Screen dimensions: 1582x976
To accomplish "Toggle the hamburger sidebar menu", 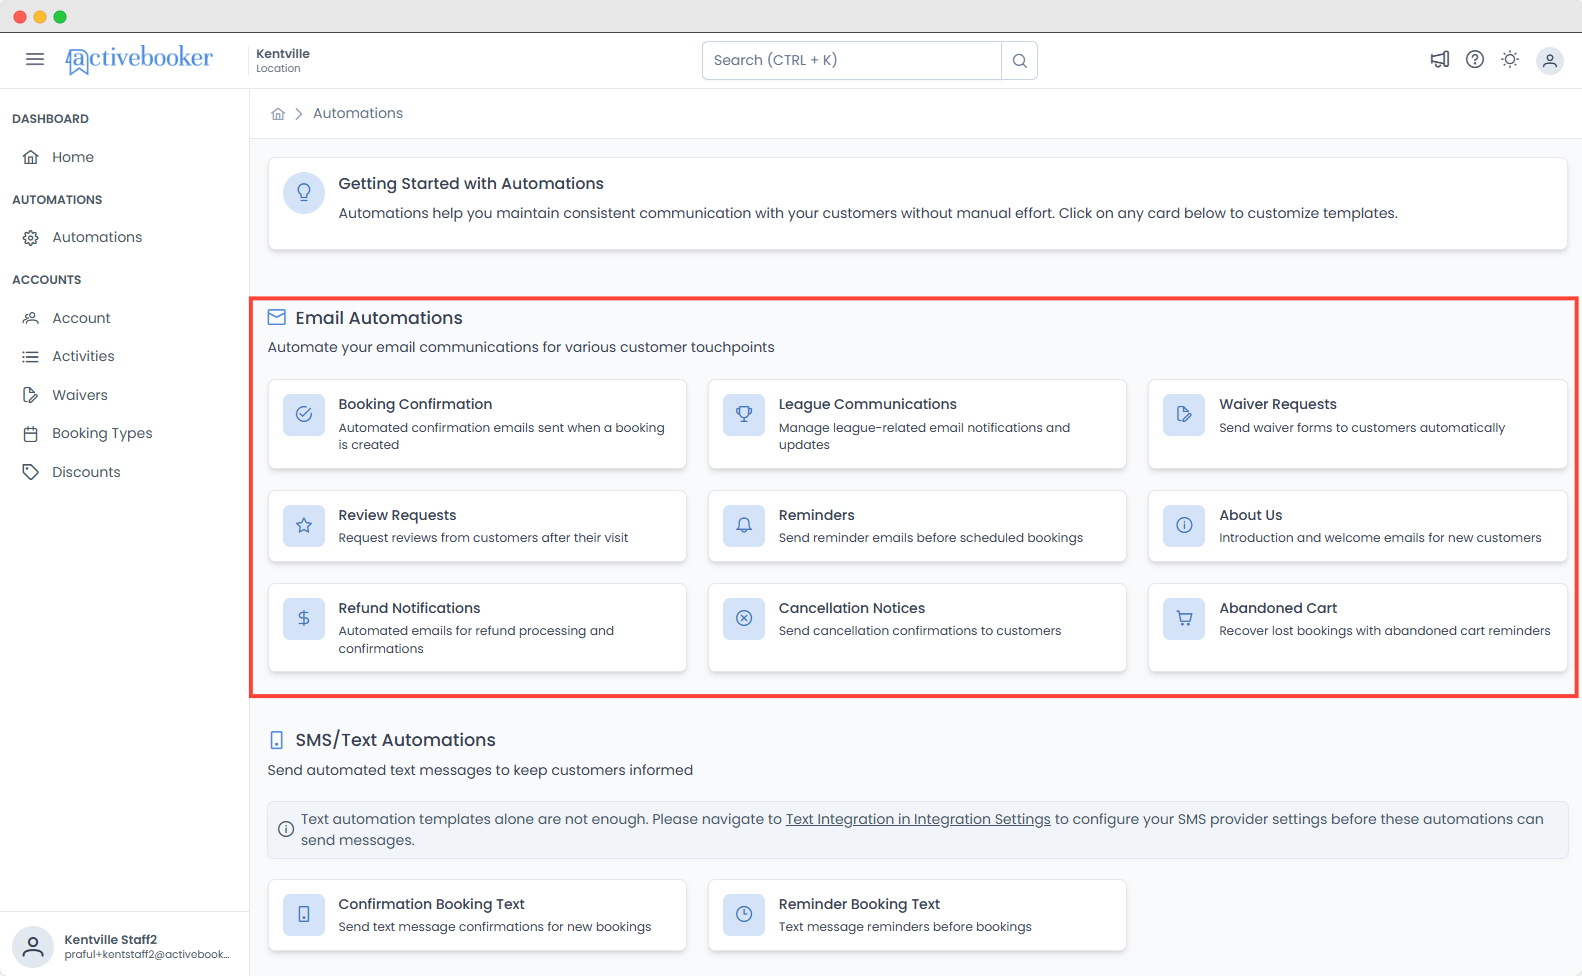I will coord(35,59).
